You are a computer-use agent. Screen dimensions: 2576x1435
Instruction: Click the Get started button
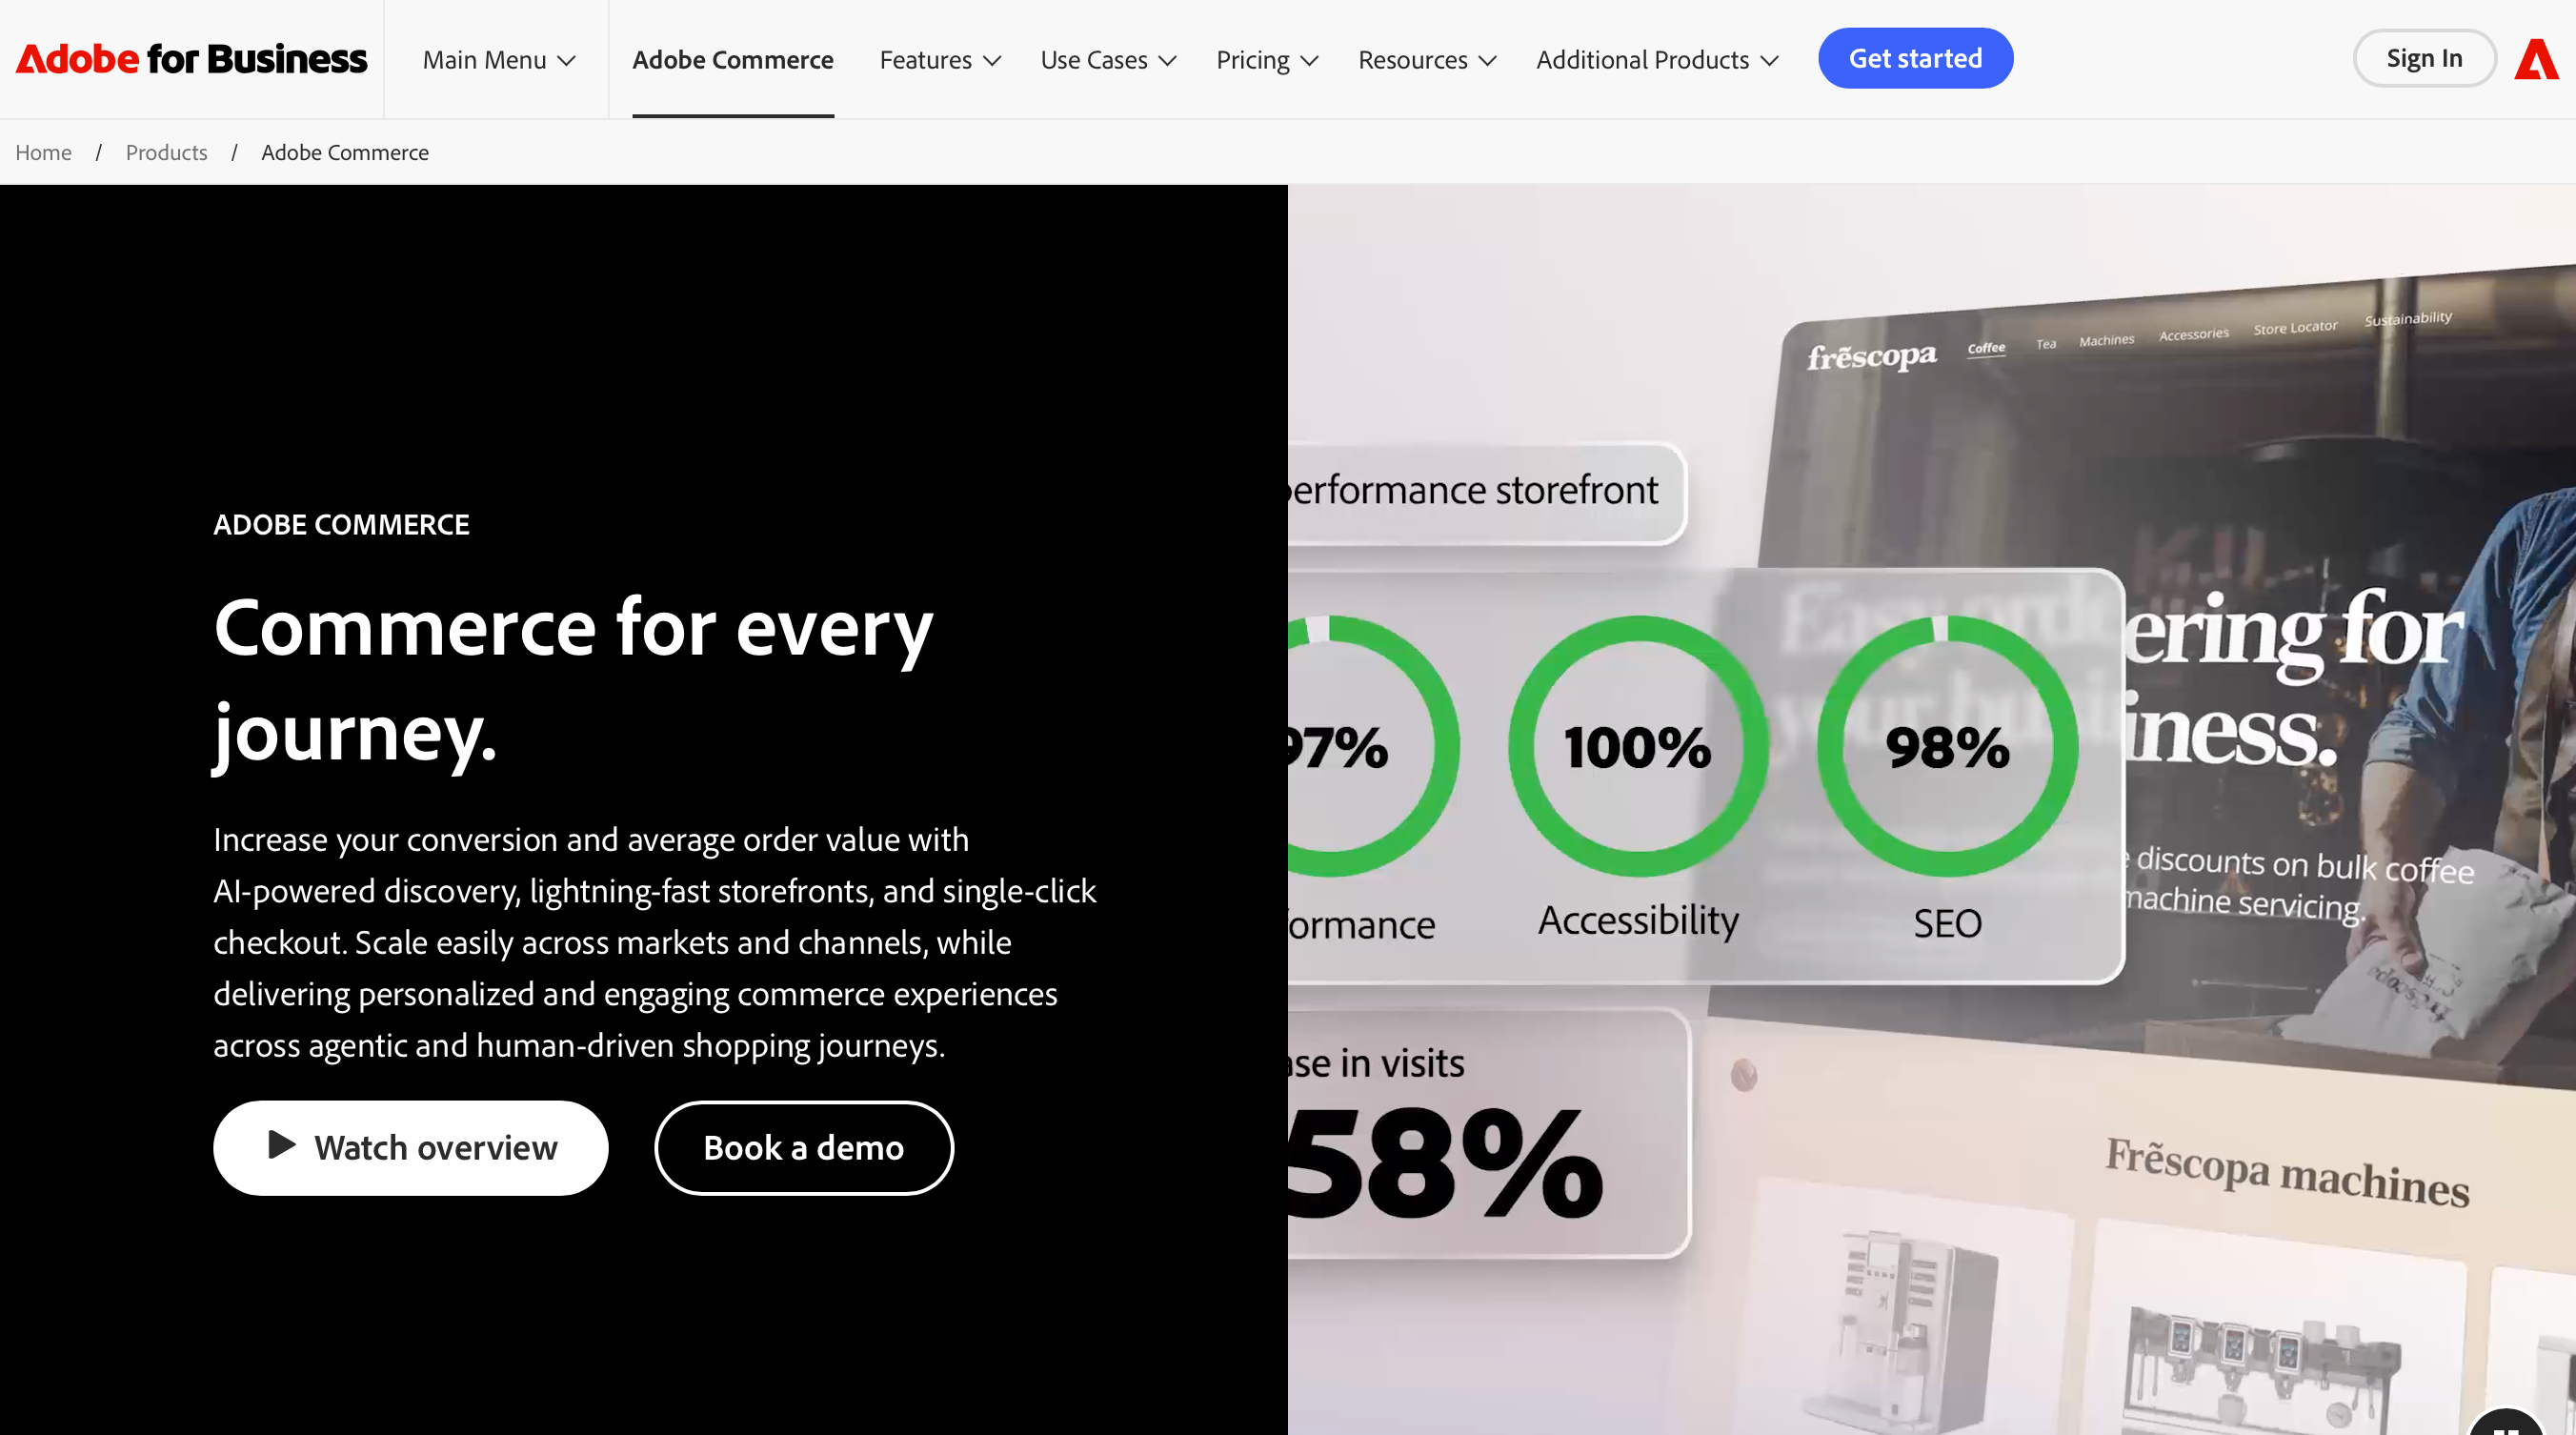(x=1915, y=58)
